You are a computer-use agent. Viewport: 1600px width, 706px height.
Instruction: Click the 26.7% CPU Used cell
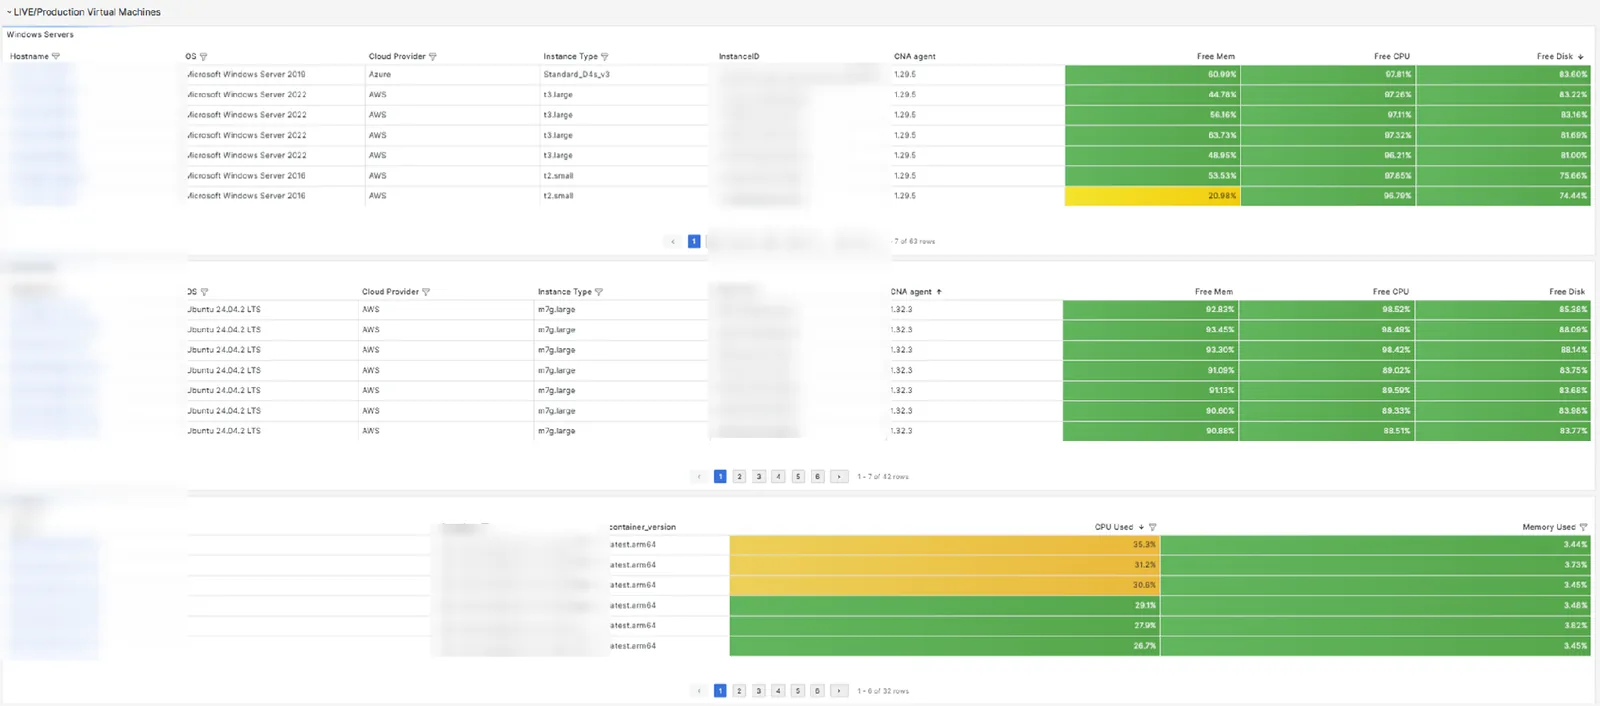click(944, 646)
